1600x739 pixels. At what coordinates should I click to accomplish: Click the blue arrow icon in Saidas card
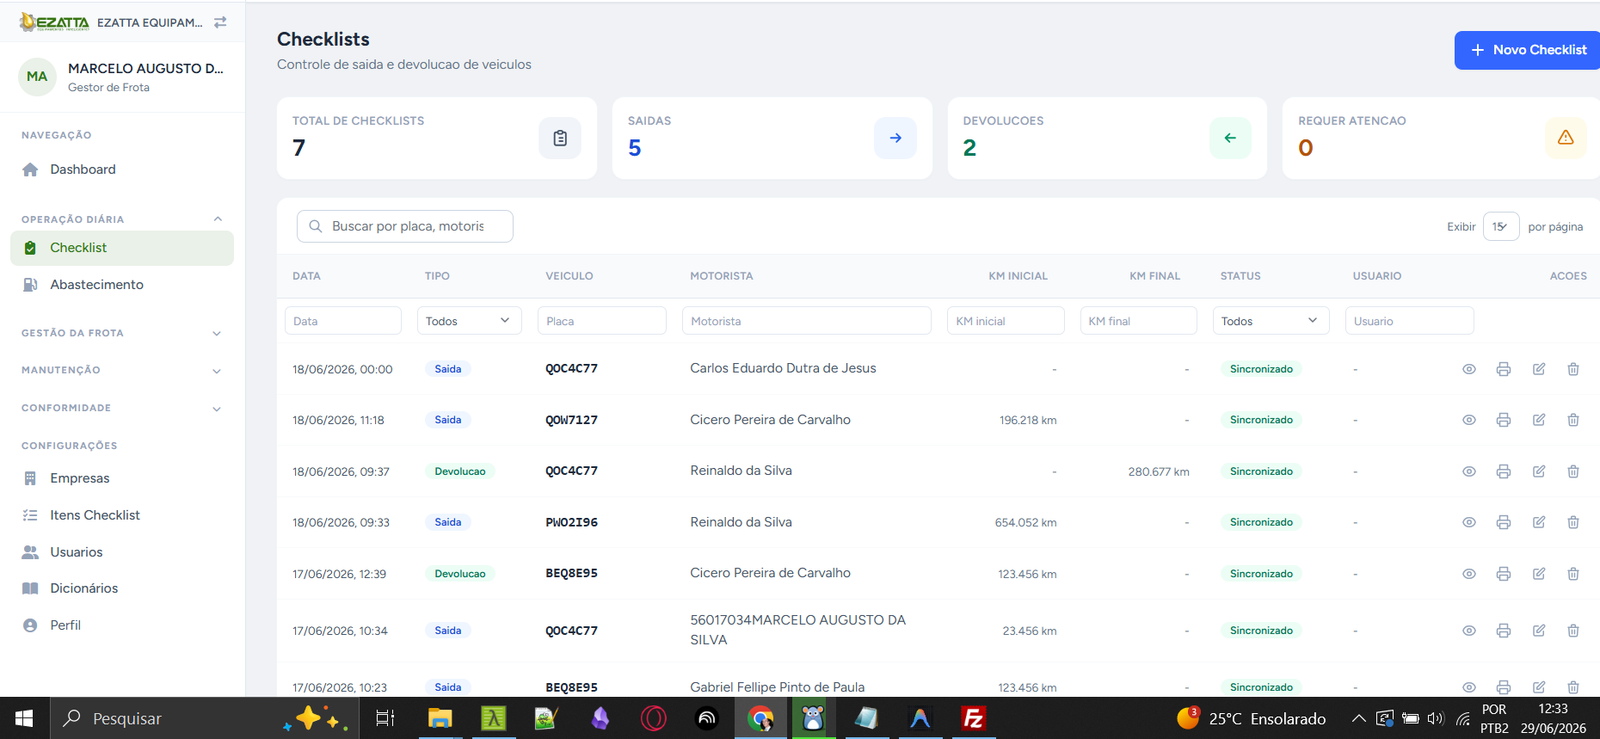click(895, 138)
